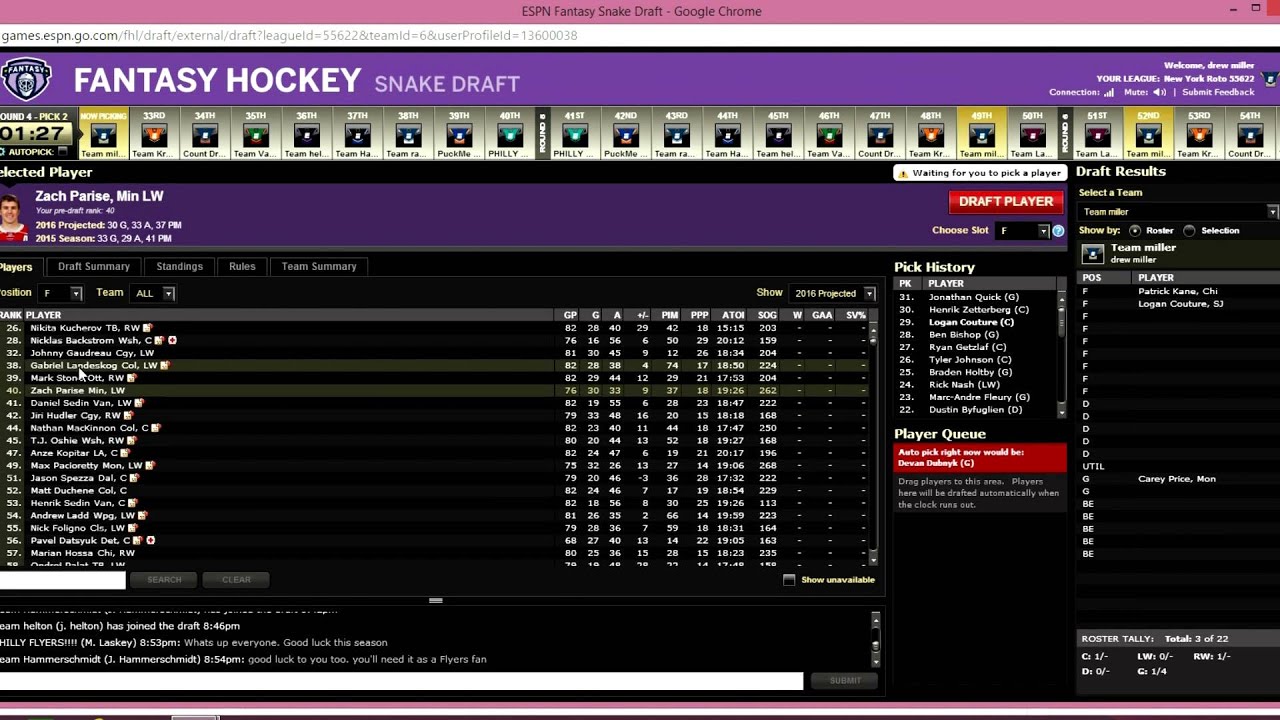
Task: Click the chat window scrollbar
Action: click(875, 639)
